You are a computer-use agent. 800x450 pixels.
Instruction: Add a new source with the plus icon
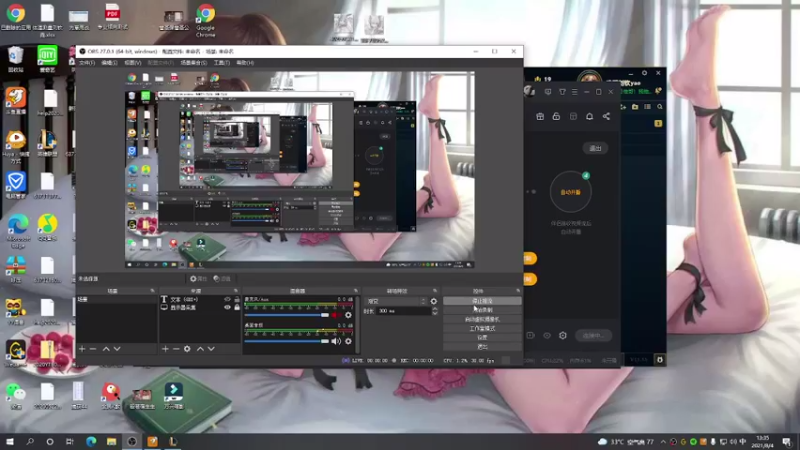point(165,349)
